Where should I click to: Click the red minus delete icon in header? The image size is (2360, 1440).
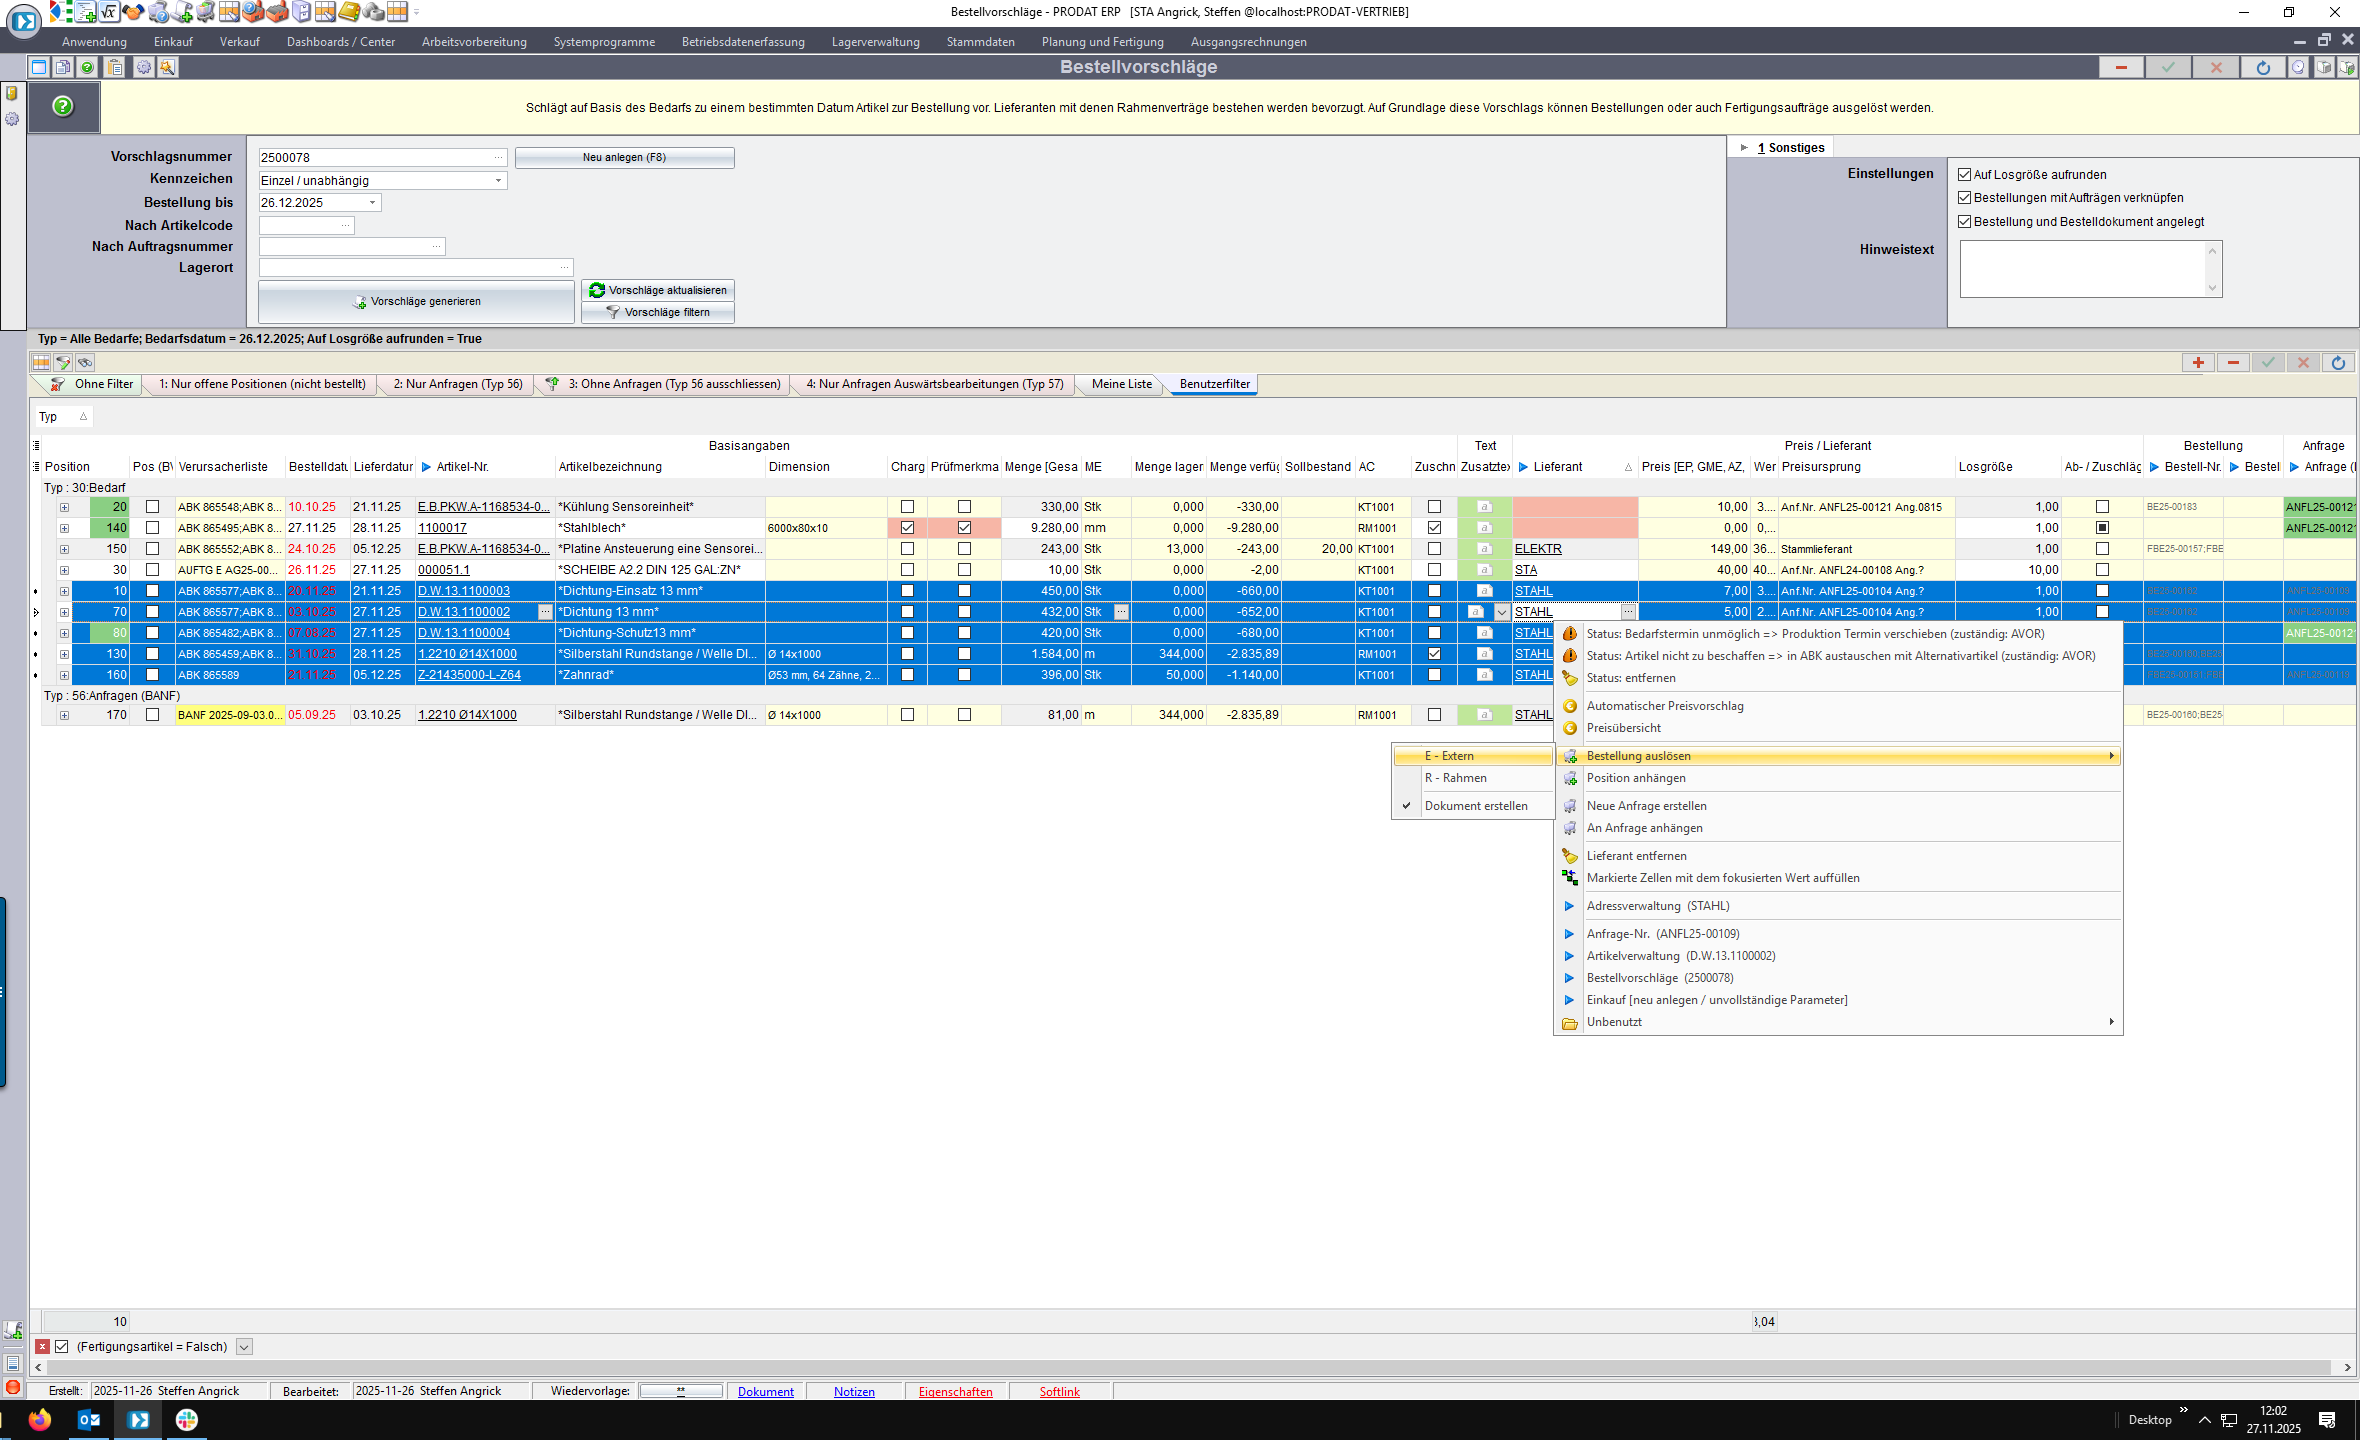coord(2120,67)
